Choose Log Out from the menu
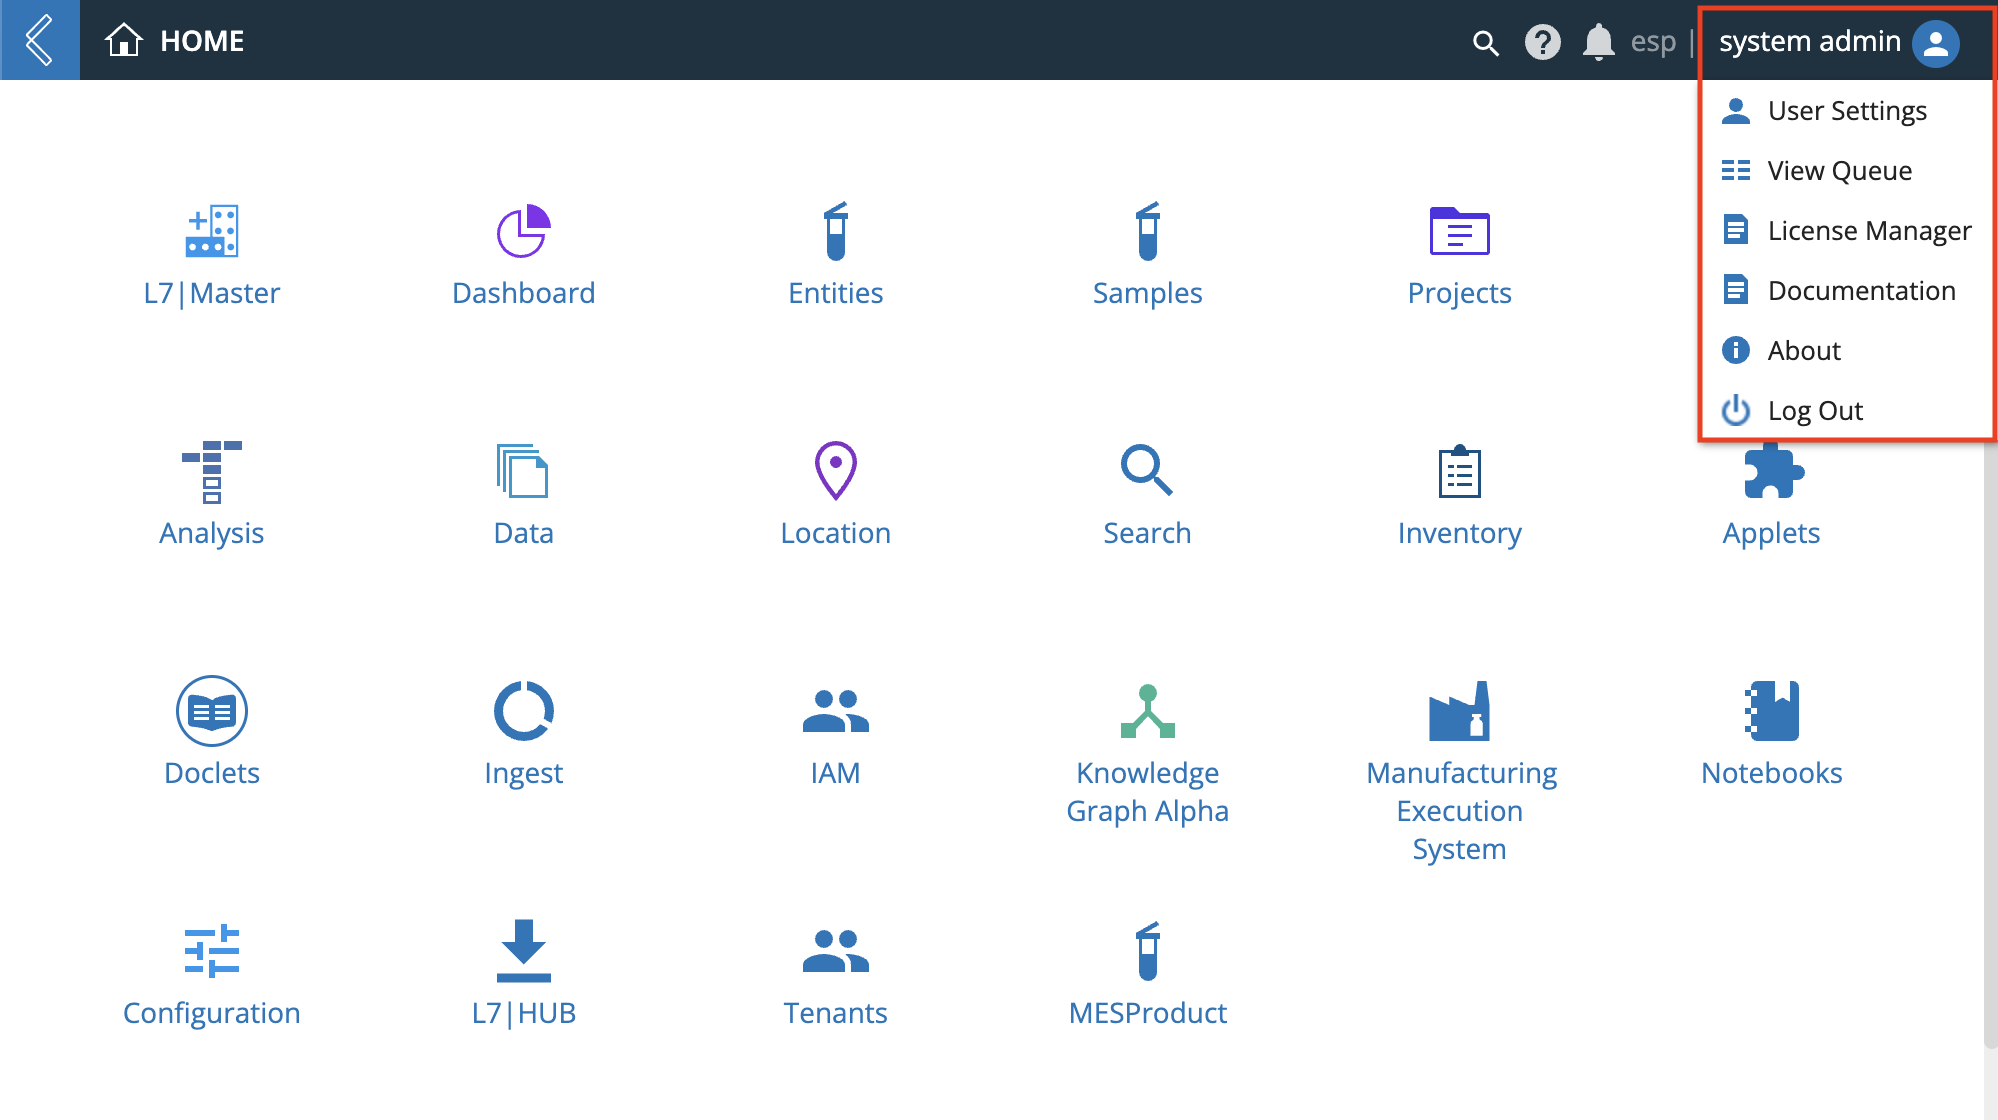 [x=1846, y=410]
